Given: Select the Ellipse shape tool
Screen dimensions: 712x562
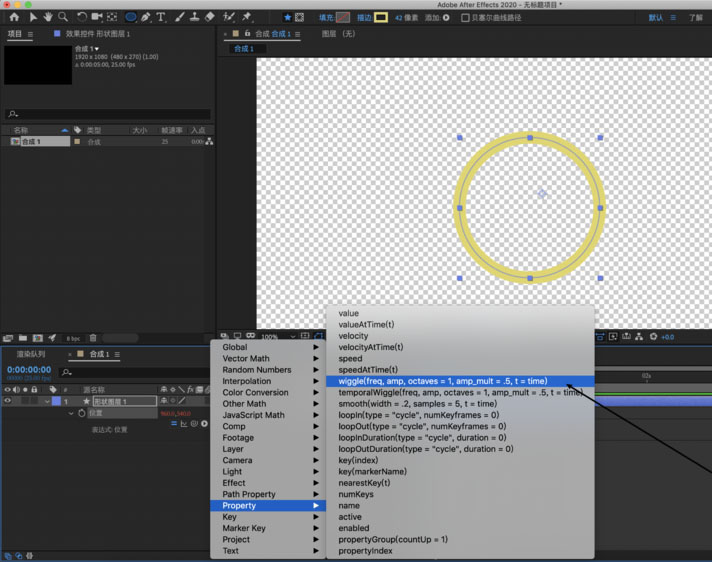Looking at the screenshot, I should [x=130, y=17].
